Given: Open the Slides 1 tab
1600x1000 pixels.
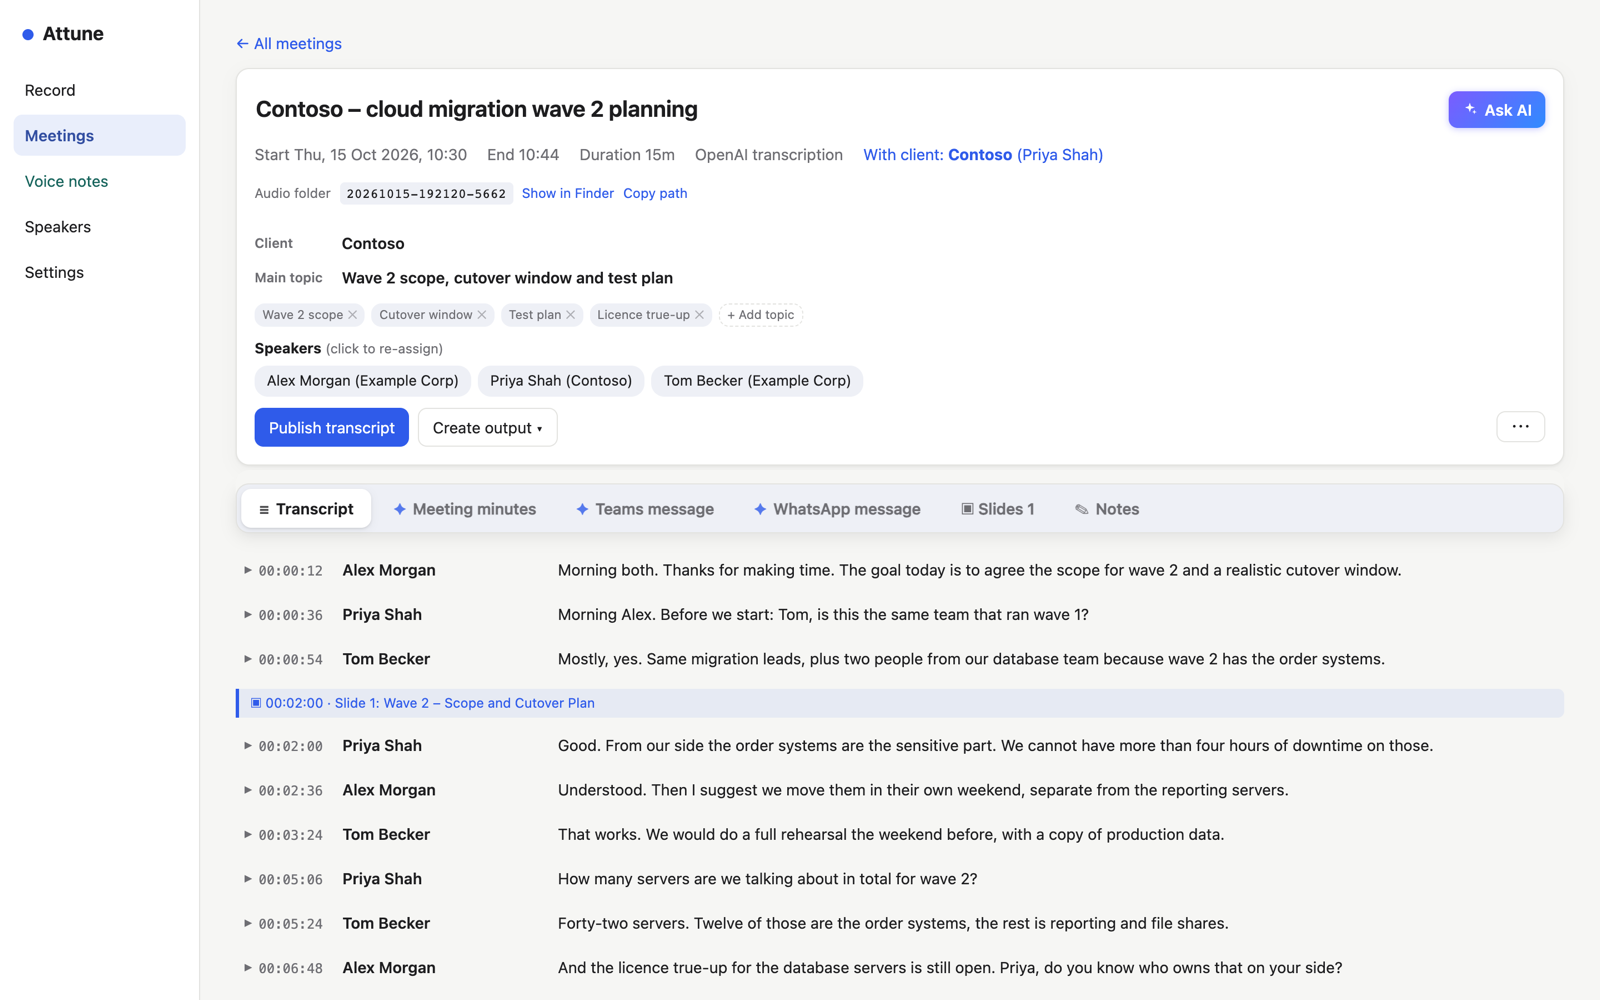Looking at the screenshot, I should point(998,509).
